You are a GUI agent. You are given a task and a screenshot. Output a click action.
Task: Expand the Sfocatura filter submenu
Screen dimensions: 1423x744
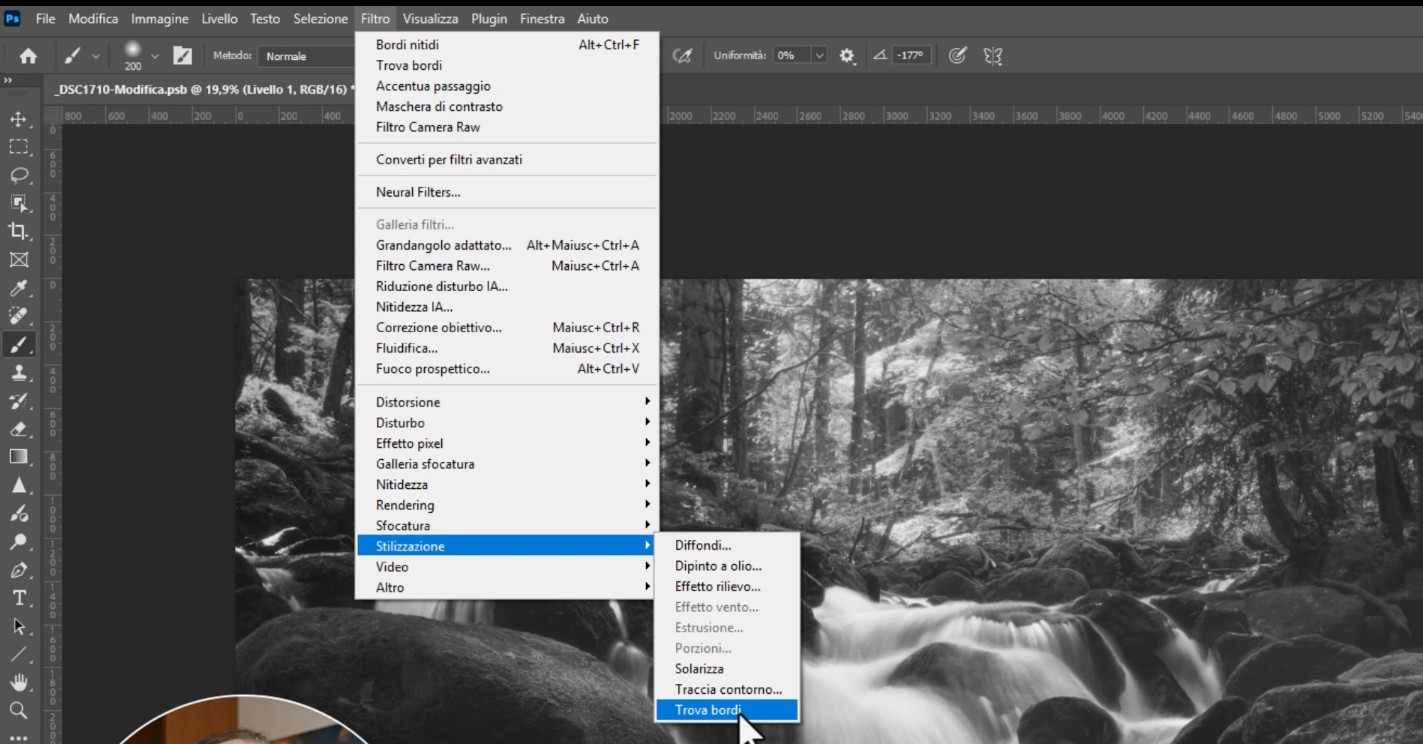407,525
